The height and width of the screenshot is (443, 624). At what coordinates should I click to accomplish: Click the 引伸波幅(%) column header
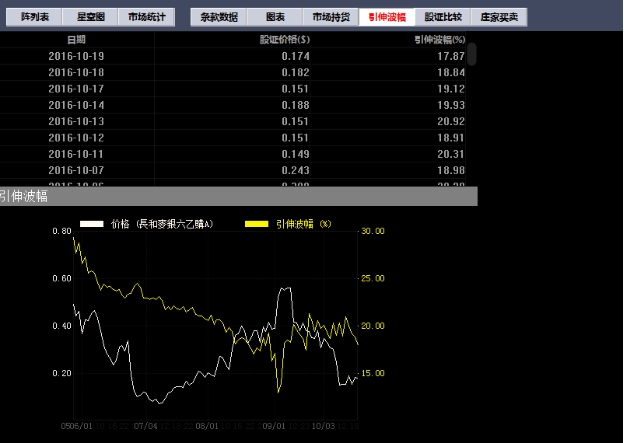click(440, 39)
